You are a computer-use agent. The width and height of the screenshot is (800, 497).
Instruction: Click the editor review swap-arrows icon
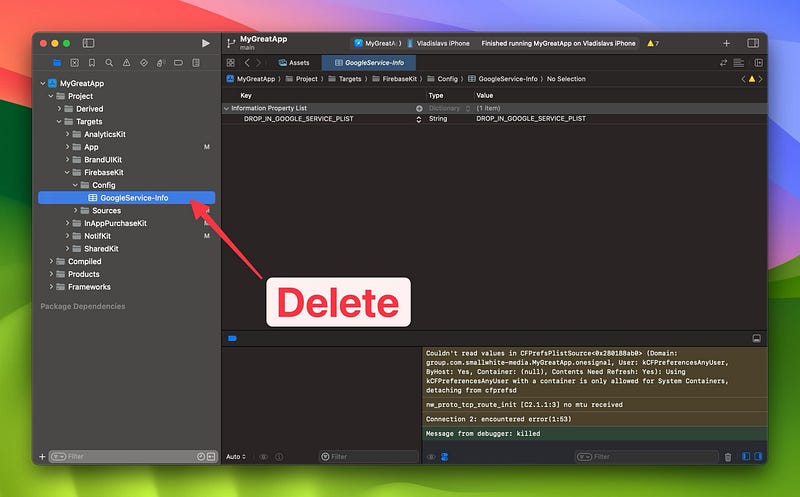point(723,63)
